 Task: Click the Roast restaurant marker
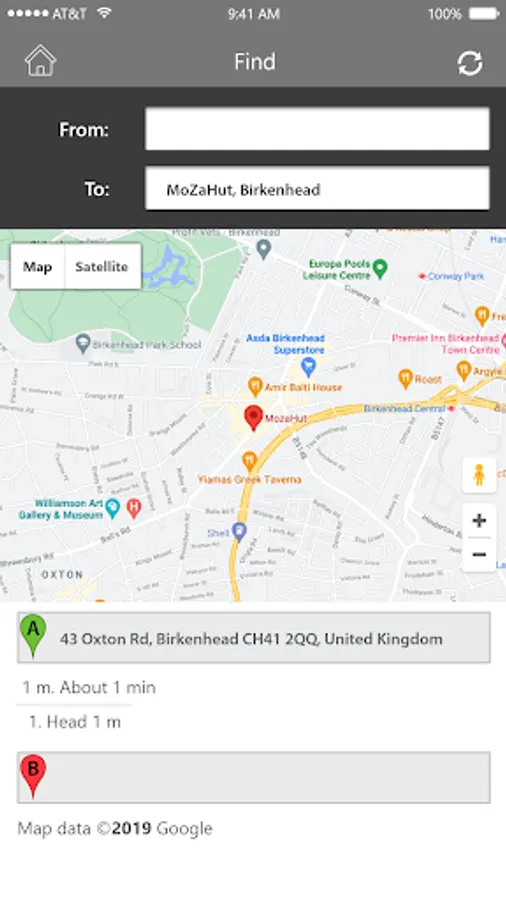[x=406, y=379]
